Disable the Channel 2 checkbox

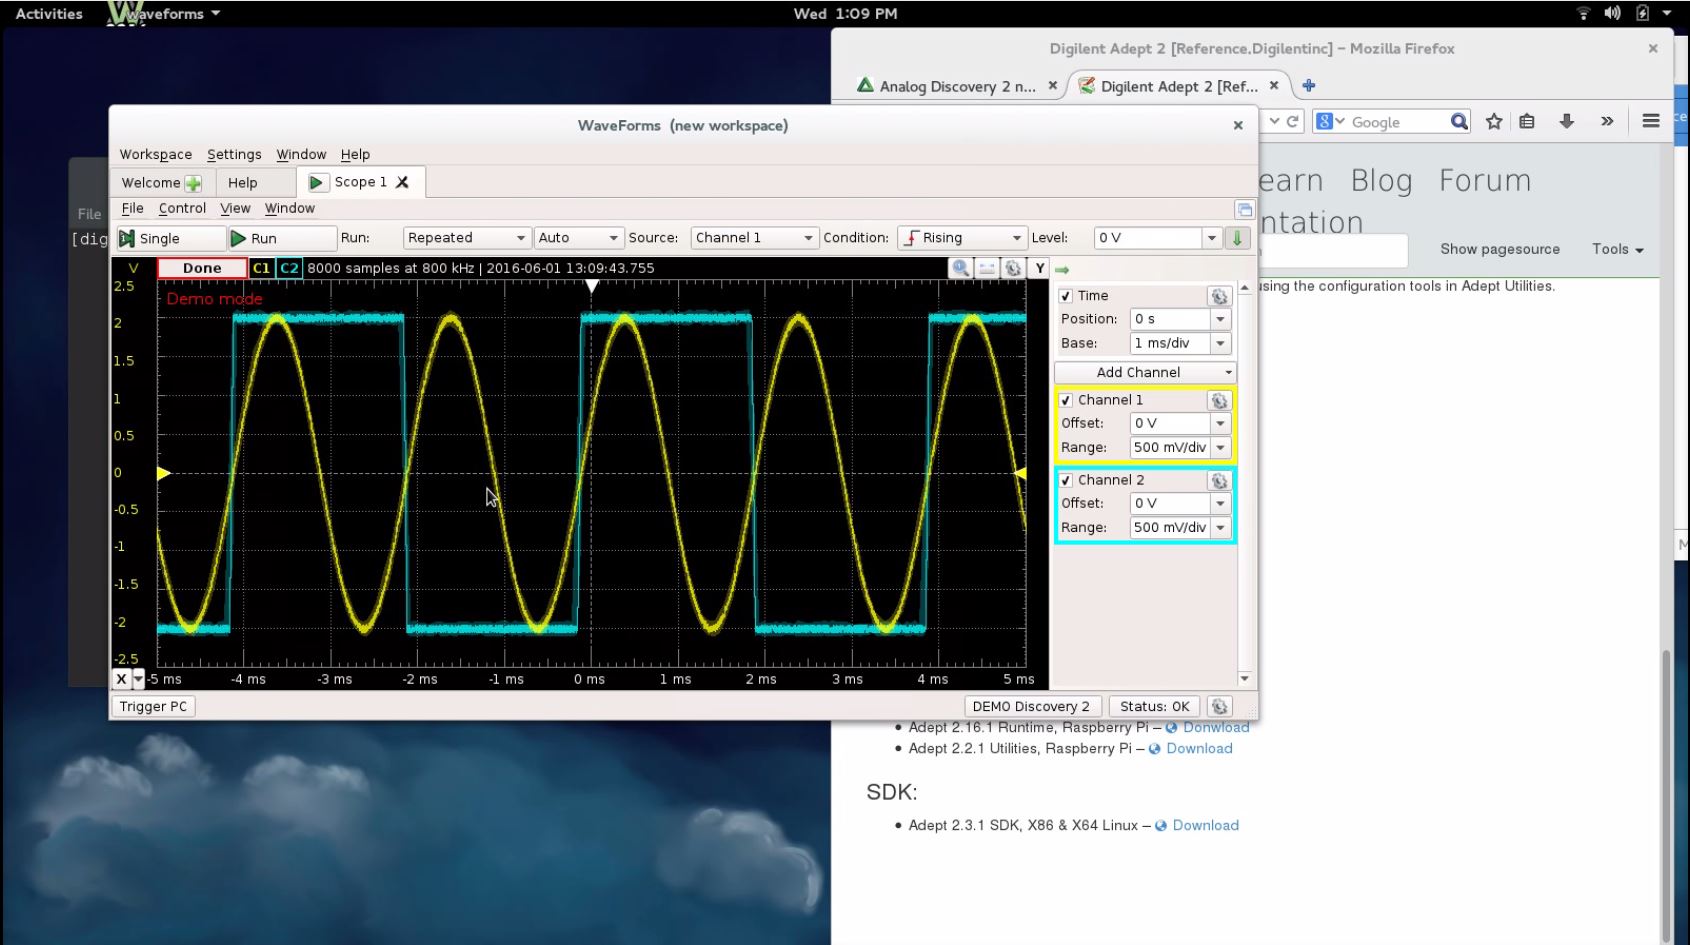(1065, 480)
